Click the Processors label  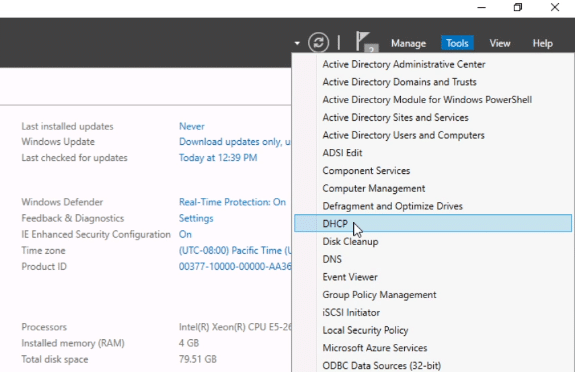click(44, 327)
